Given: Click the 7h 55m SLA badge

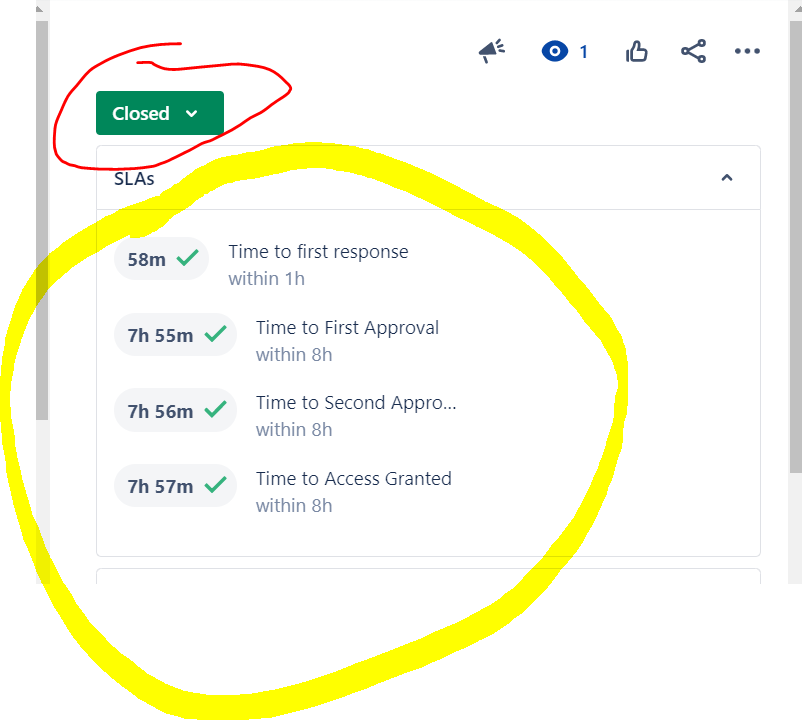Looking at the screenshot, I should pos(175,335).
